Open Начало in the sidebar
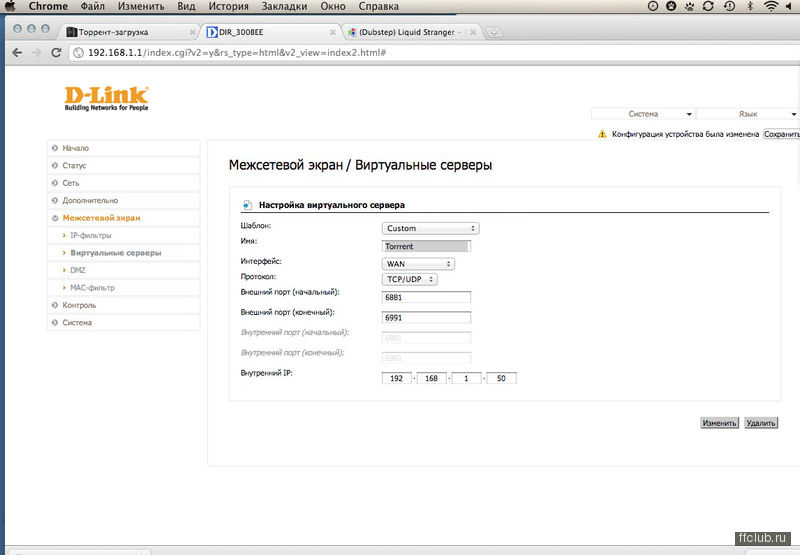 point(123,148)
